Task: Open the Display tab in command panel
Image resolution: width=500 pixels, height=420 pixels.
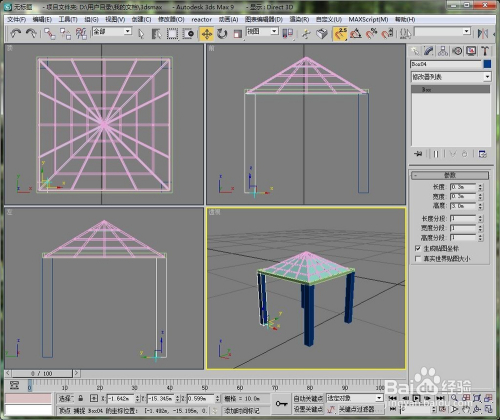Action: pos(471,51)
